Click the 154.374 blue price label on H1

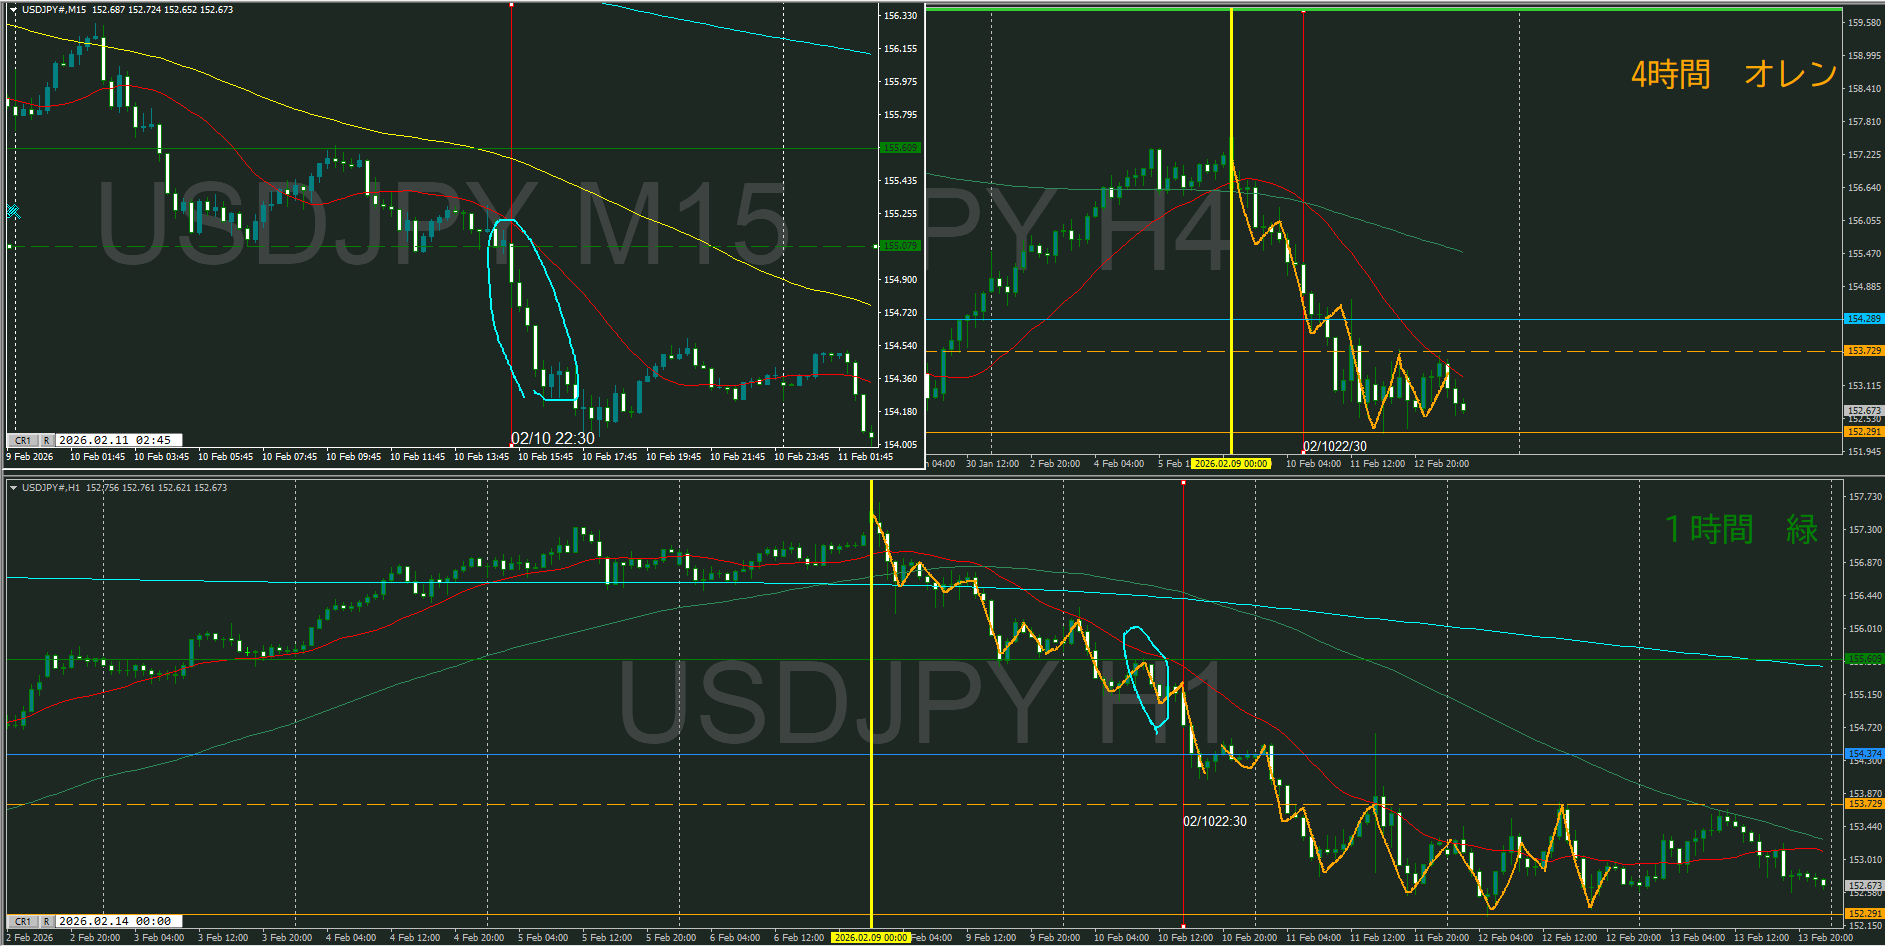coord(1863,753)
